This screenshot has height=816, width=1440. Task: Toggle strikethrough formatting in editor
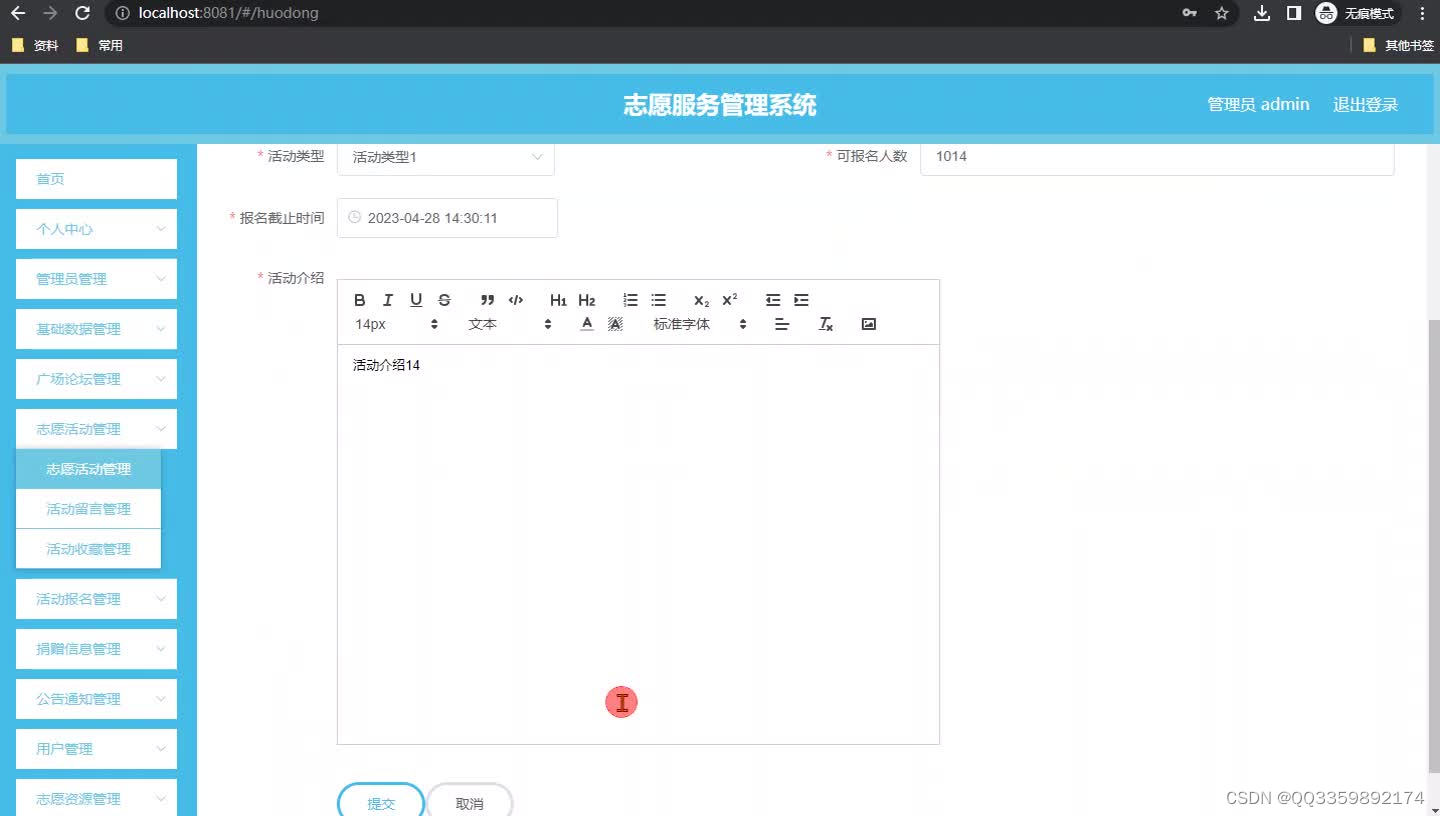click(444, 300)
